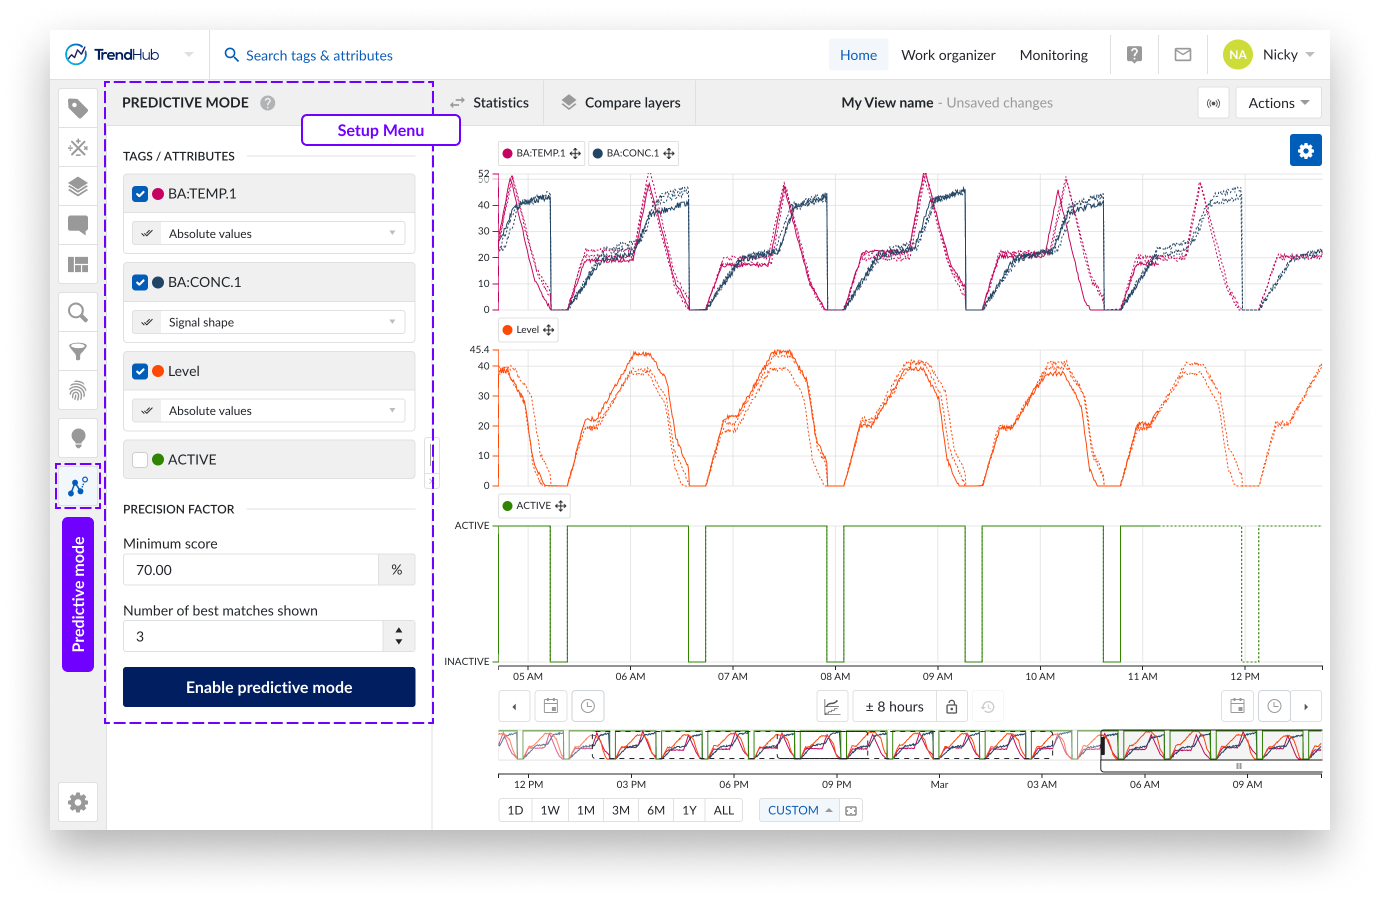Enable the ACTIVE tag checkbox
The height and width of the screenshot is (900, 1380).
click(140, 460)
